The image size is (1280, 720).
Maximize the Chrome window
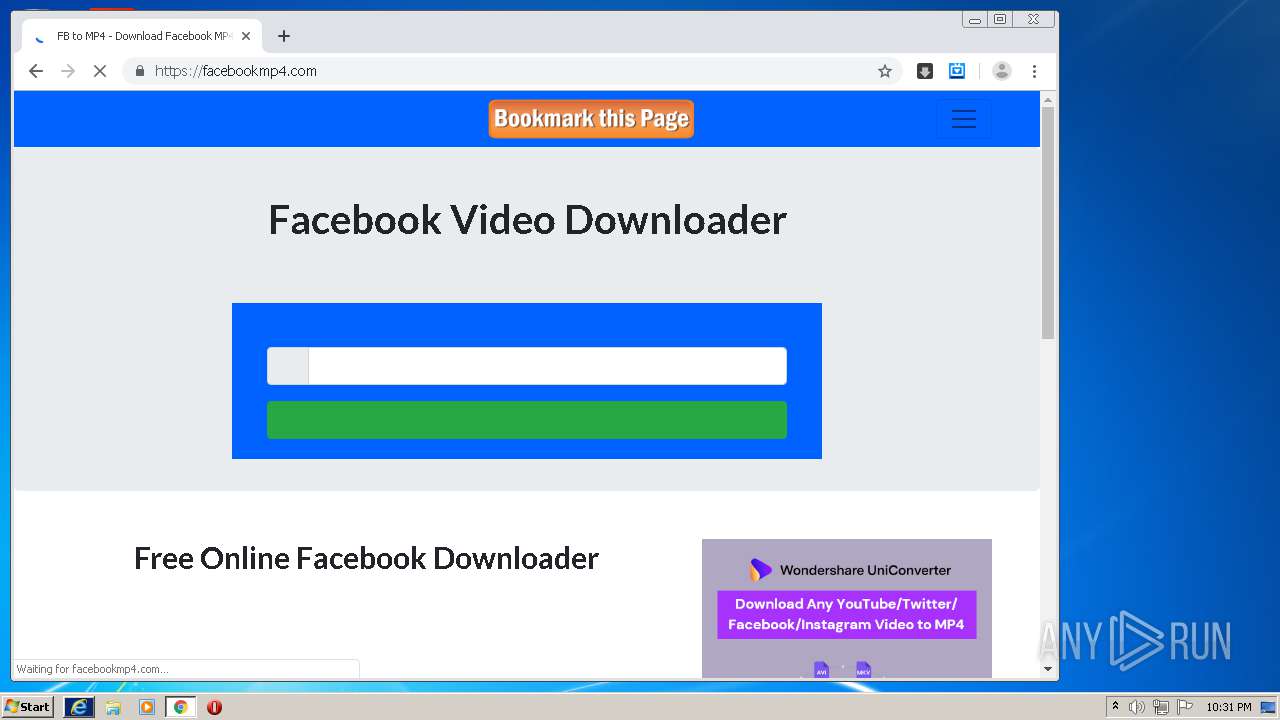1000,19
